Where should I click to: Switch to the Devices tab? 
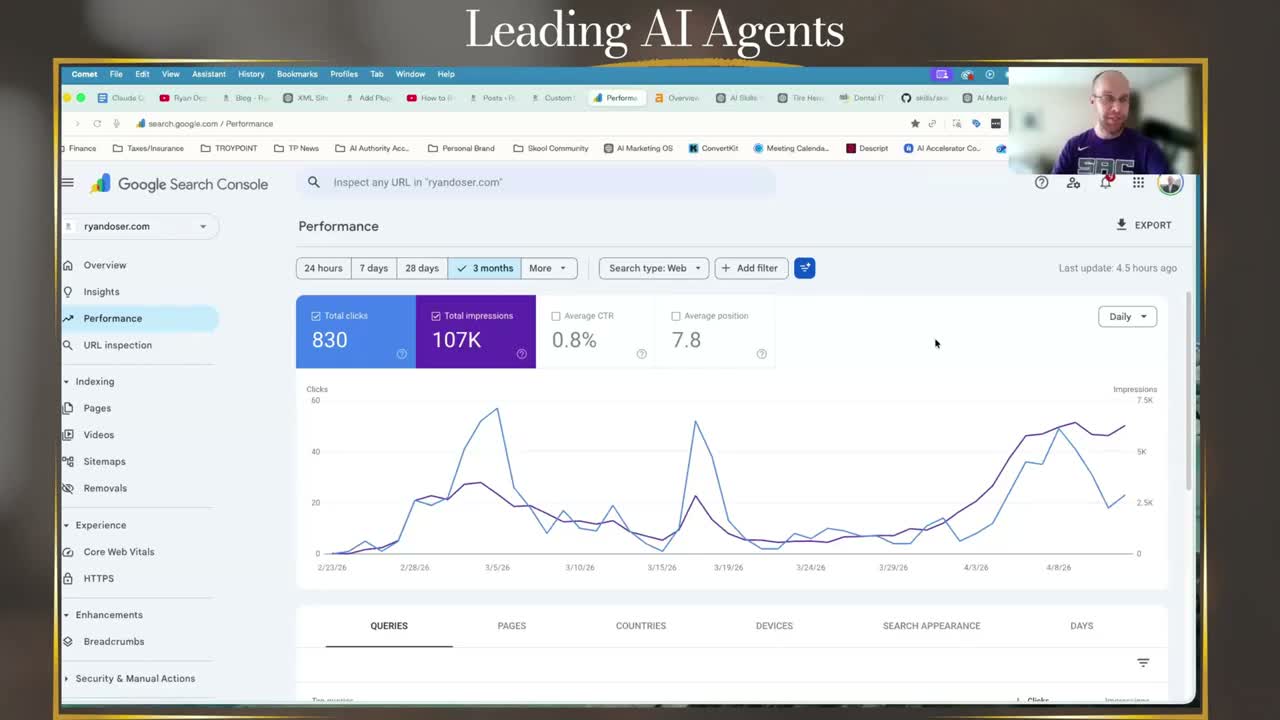(774, 626)
